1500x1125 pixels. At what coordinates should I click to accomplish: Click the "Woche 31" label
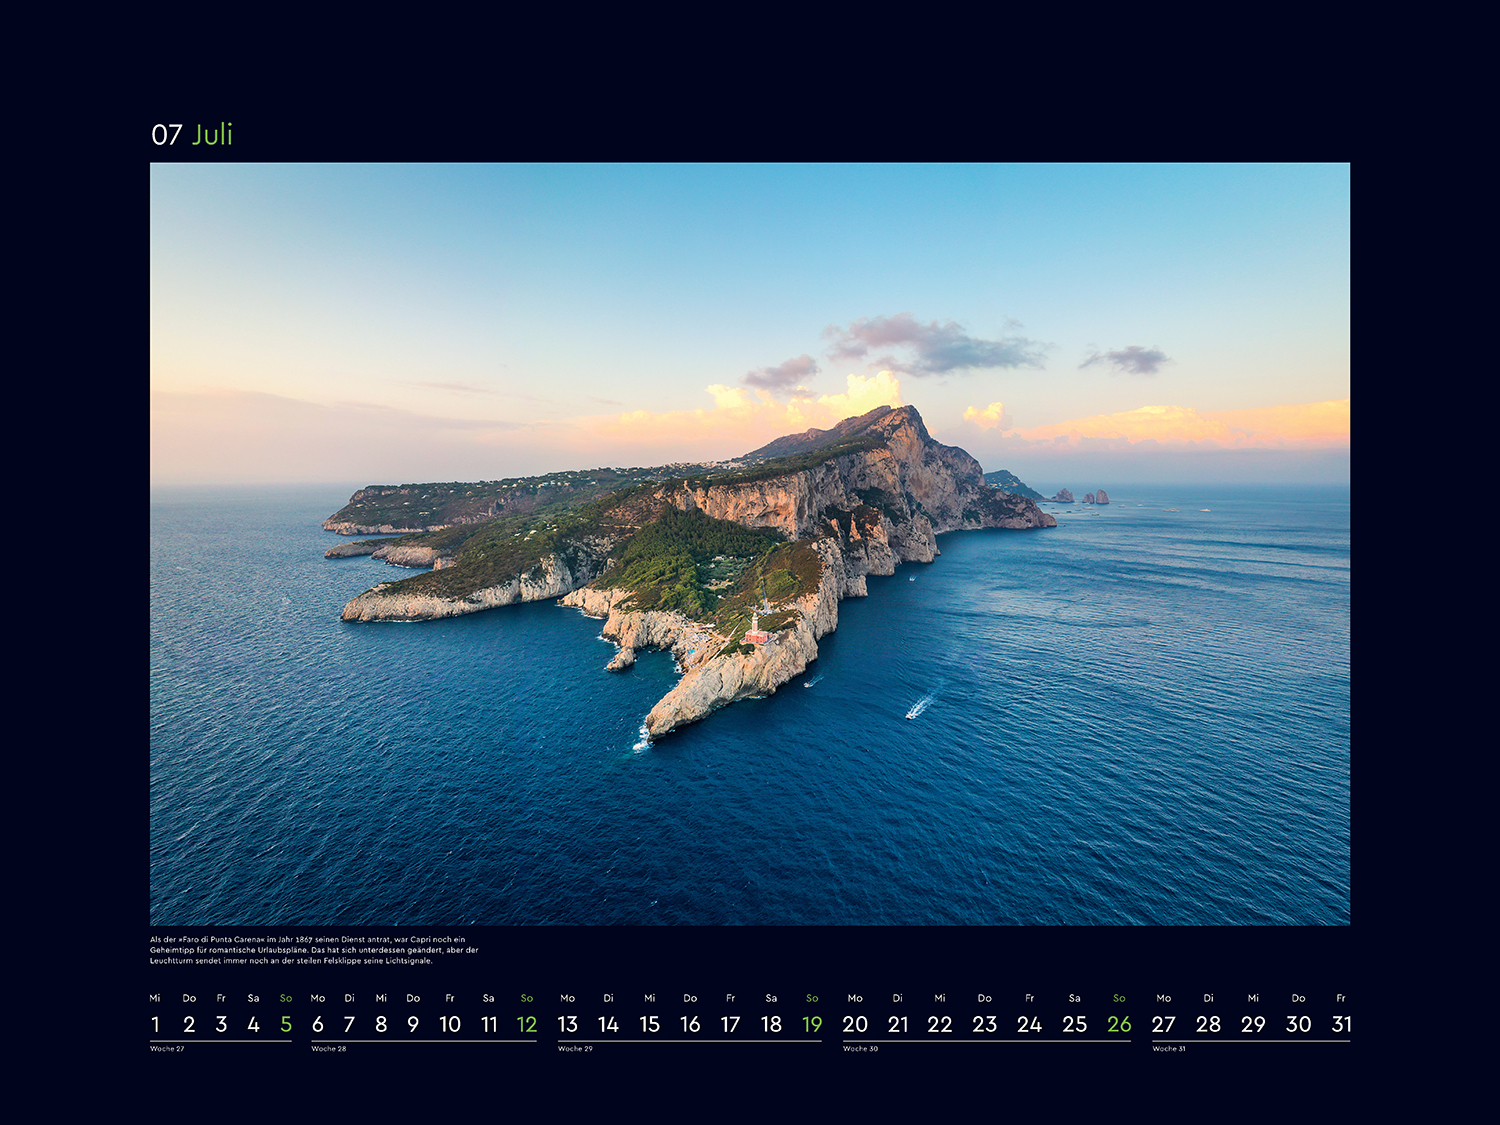point(1169,1049)
